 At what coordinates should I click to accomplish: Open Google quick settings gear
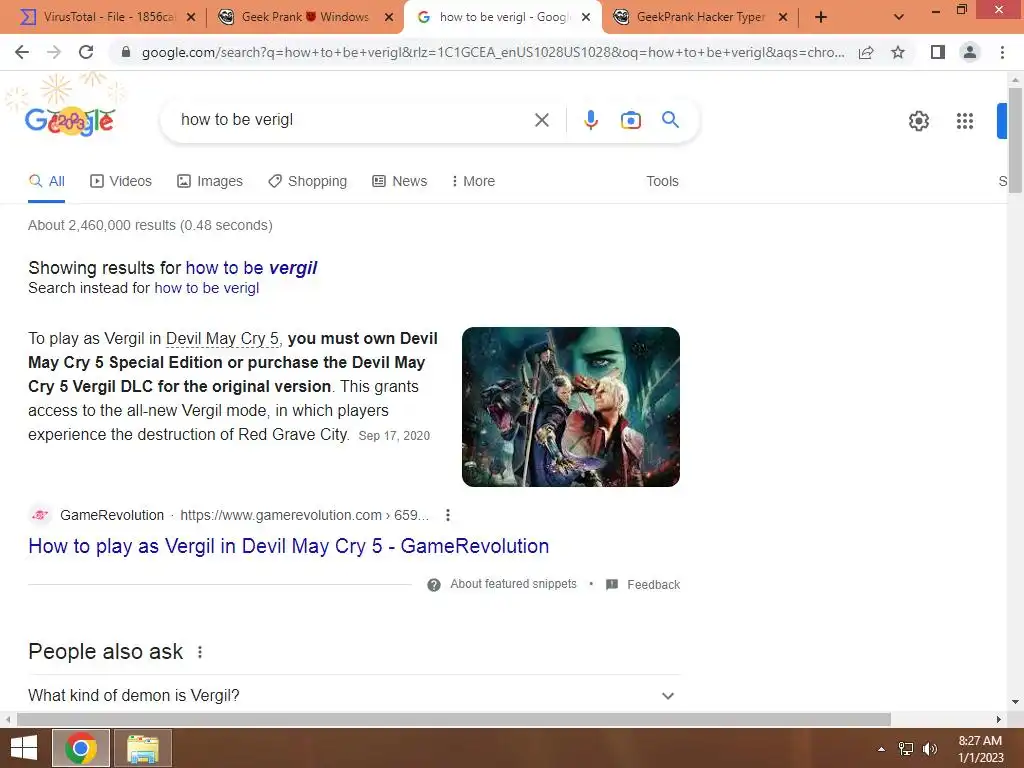919,121
